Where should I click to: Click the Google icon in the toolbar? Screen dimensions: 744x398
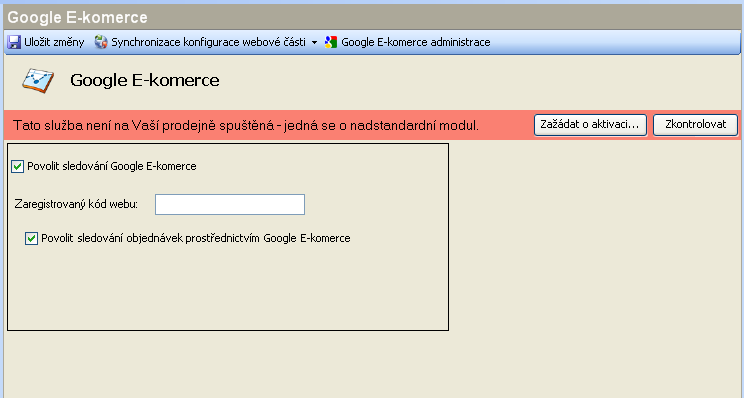pyautogui.click(x=331, y=42)
